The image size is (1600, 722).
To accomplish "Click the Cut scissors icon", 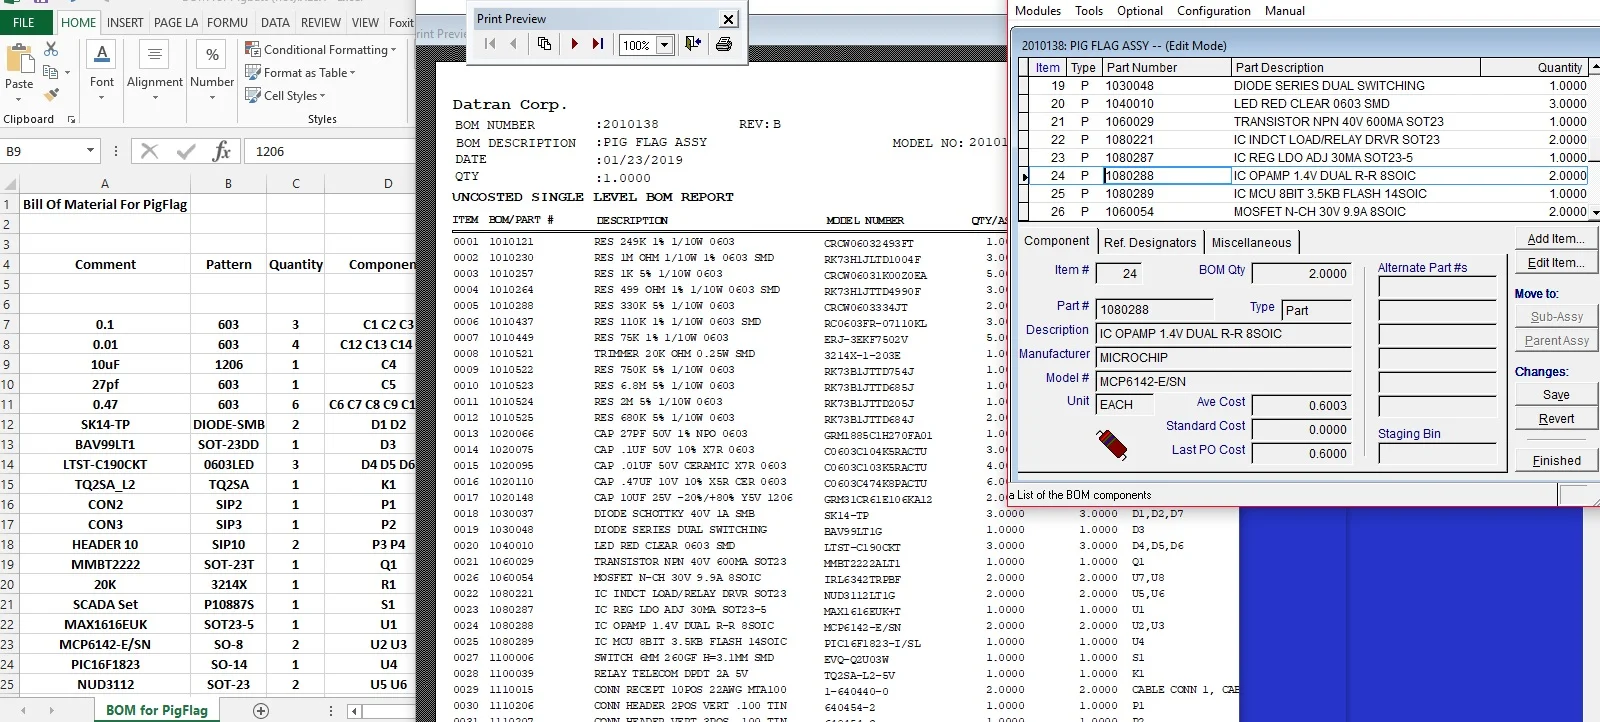I will pyautogui.click(x=51, y=49).
